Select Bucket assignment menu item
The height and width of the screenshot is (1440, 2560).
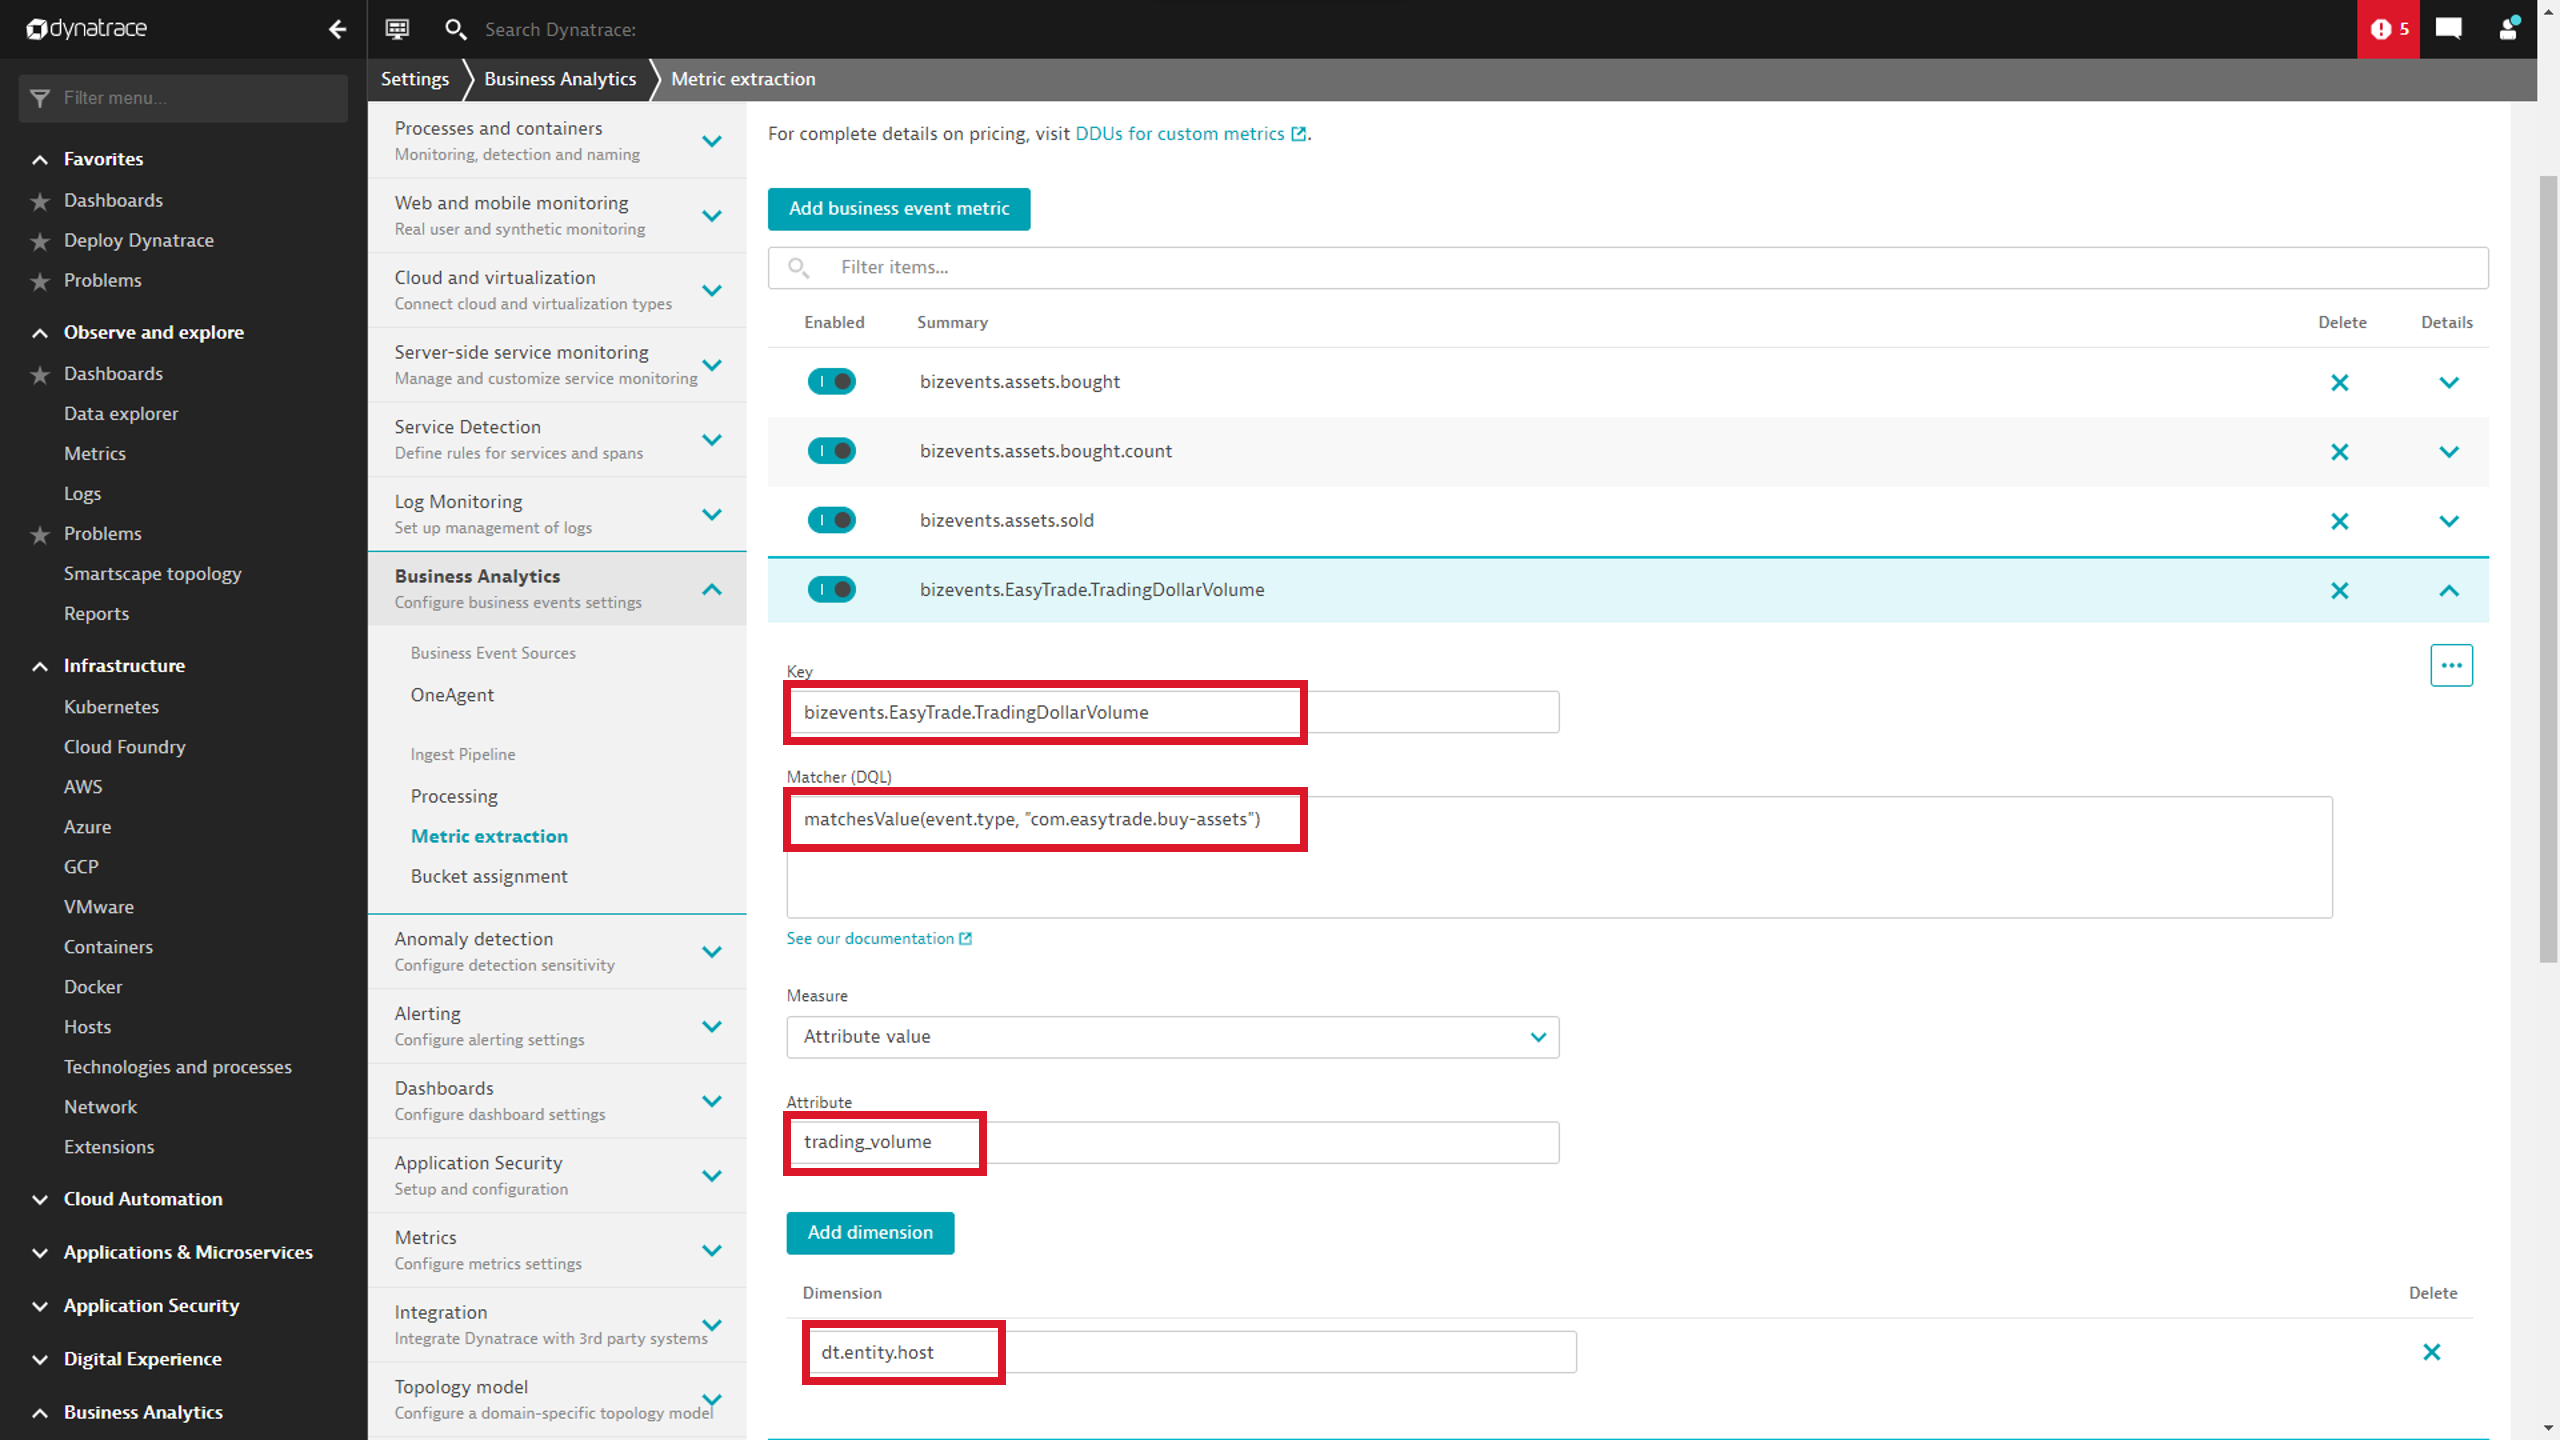(x=489, y=876)
